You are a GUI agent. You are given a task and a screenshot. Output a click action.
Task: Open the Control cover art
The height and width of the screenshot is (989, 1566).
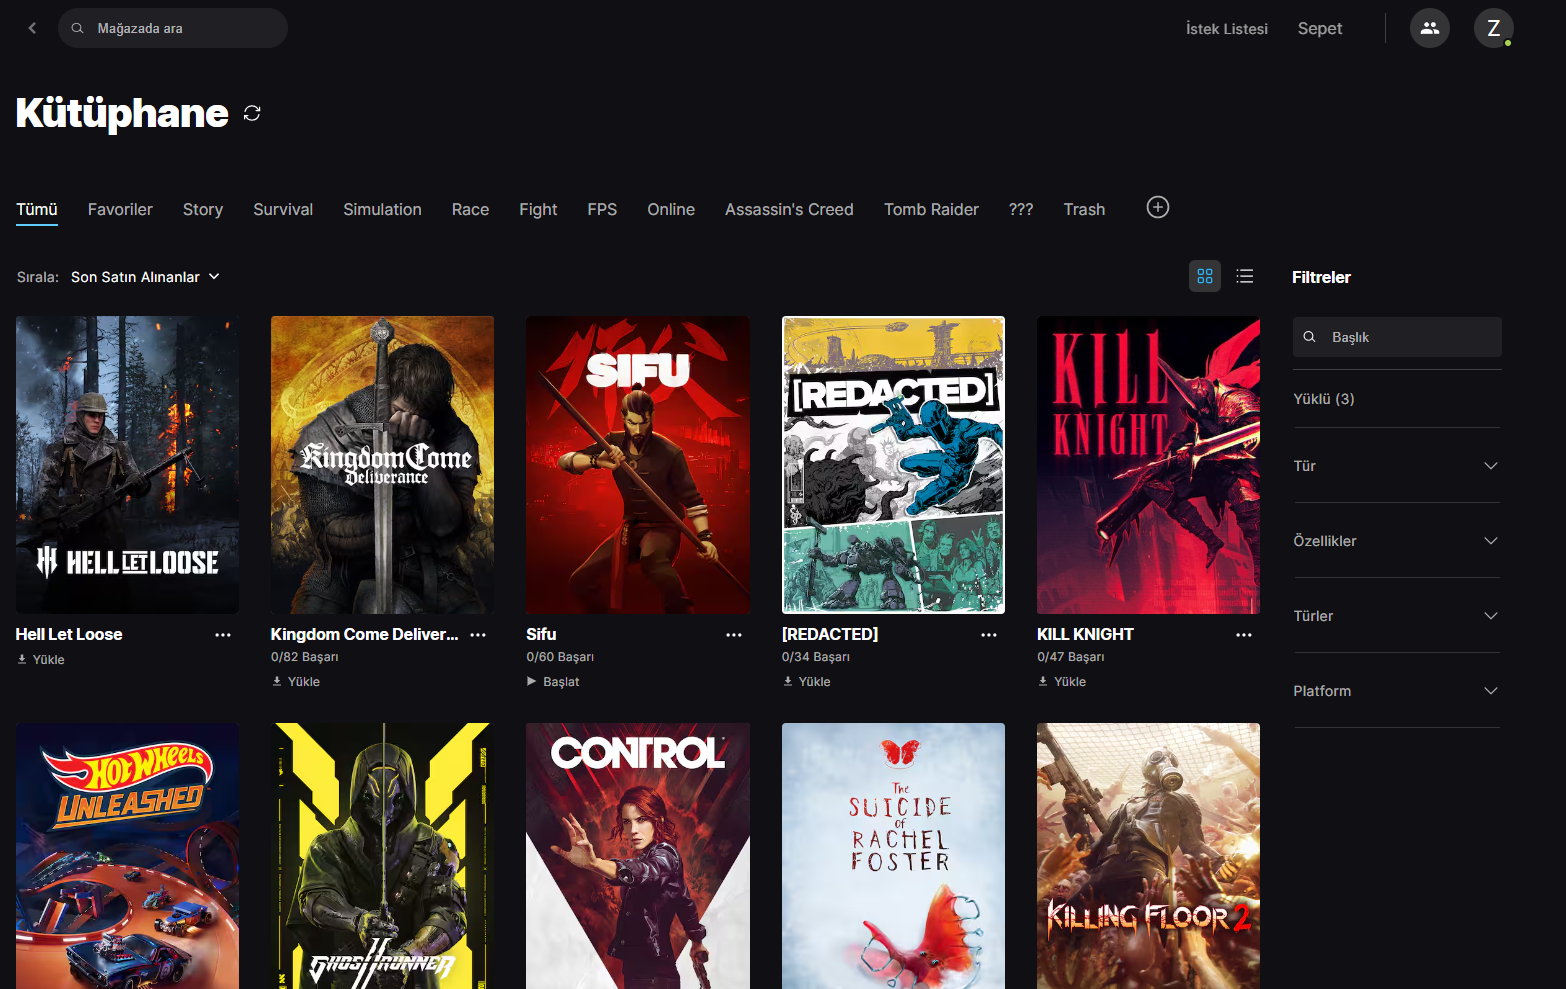(x=638, y=856)
